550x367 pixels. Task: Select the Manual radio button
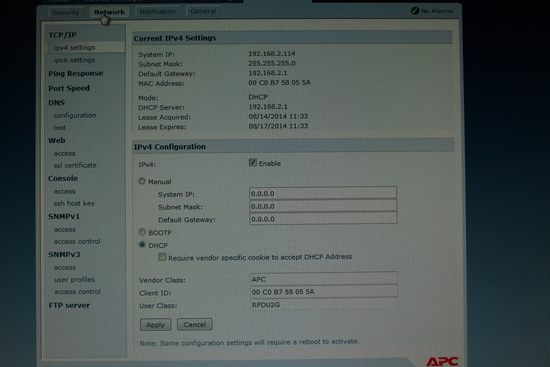pyautogui.click(x=142, y=181)
